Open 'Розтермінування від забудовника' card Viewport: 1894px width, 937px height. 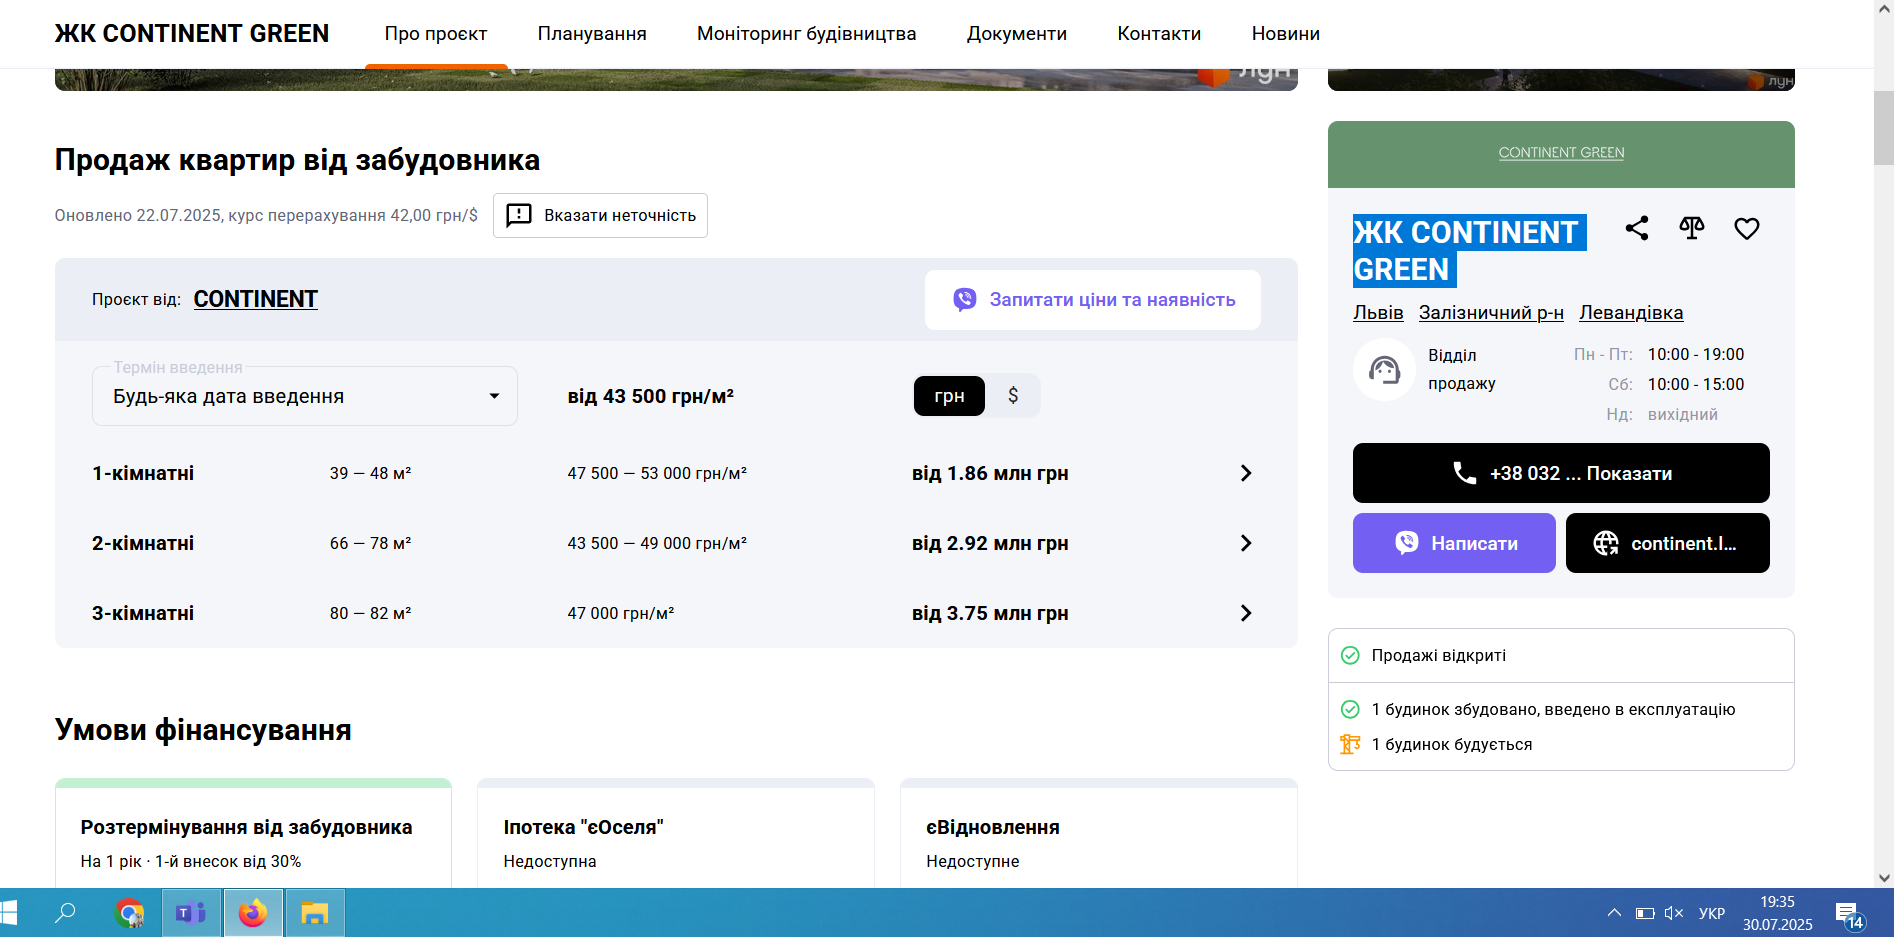pyautogui.click(x=253, y=834)
